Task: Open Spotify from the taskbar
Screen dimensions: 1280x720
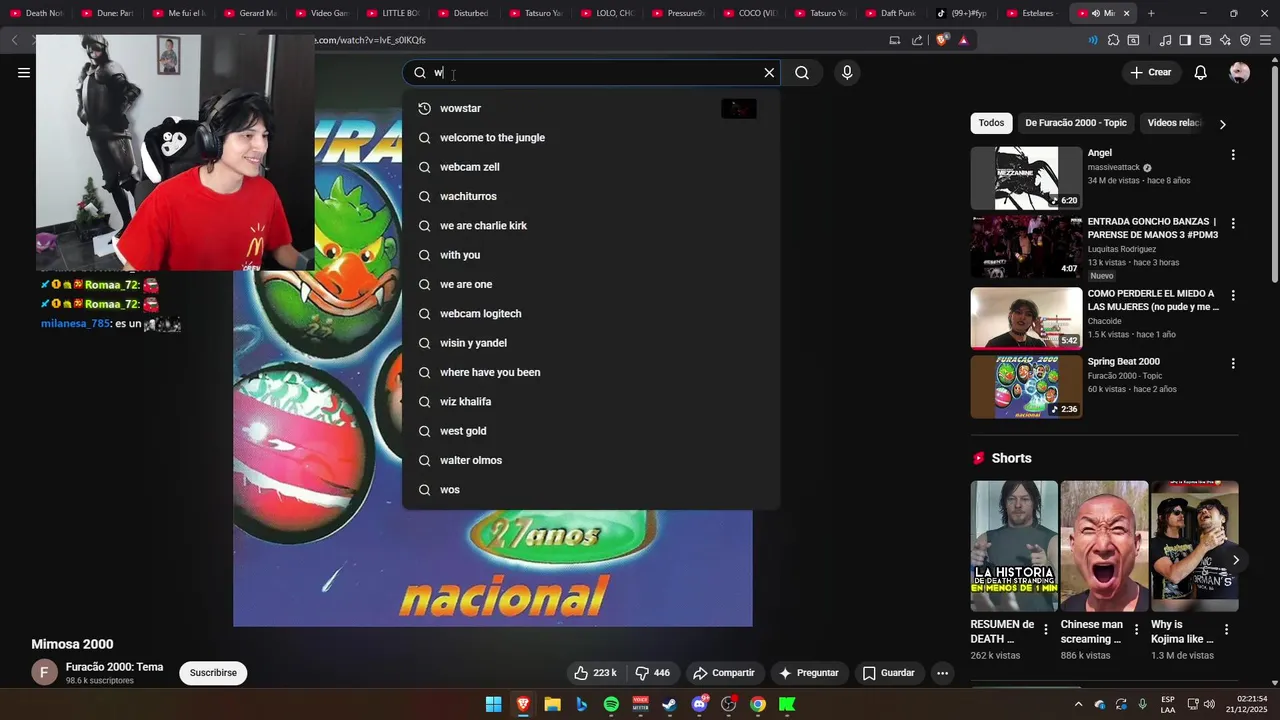Action: click(x=611, y=704)
